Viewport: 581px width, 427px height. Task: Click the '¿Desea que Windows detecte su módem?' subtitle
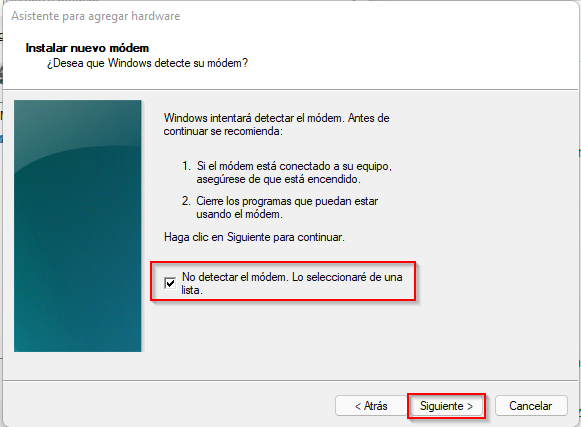[147, 63]
